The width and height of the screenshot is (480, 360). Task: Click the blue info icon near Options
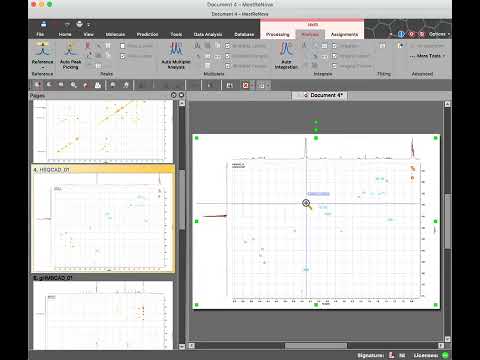[401, 34]
